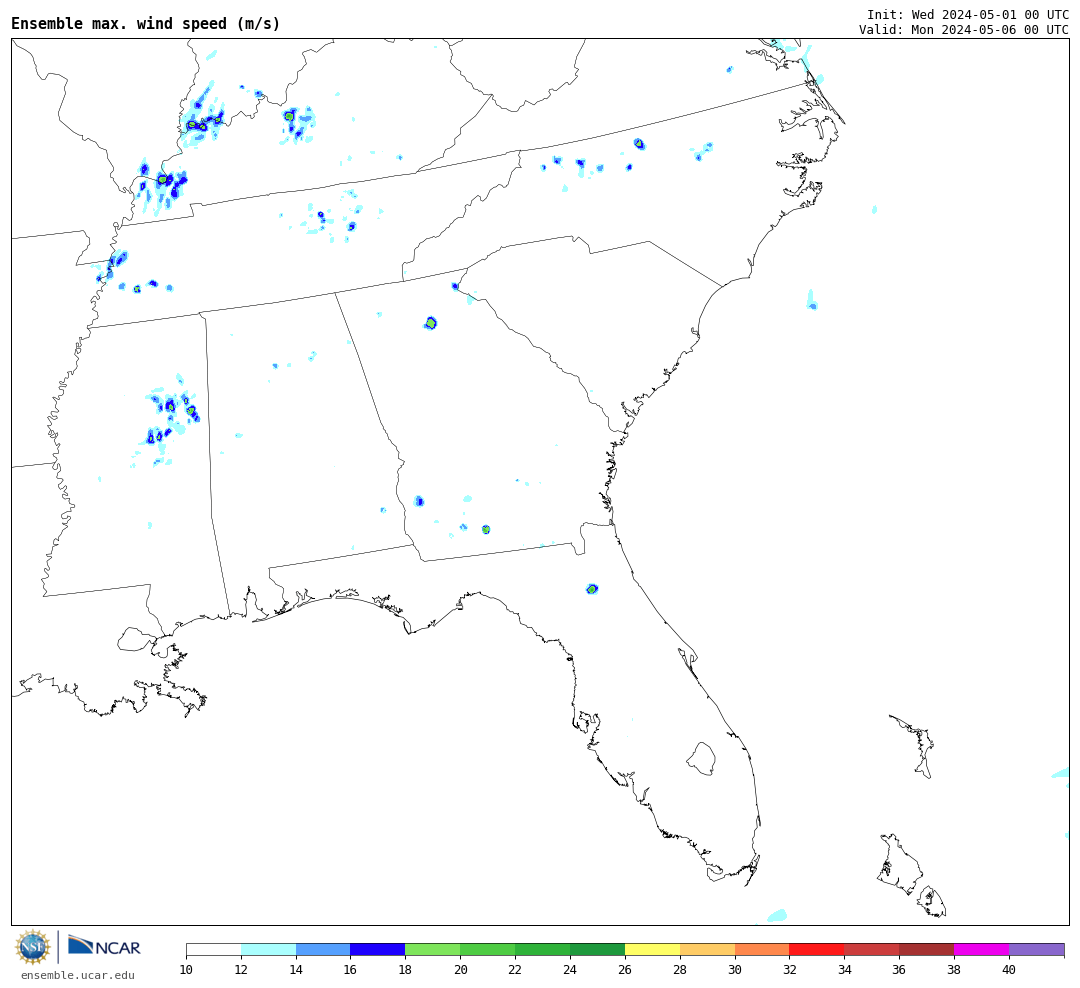The width and height of the screenshot is (1080, 988).
Task: Click the dark red 36–38 colorbar segment
Action: 926,949
